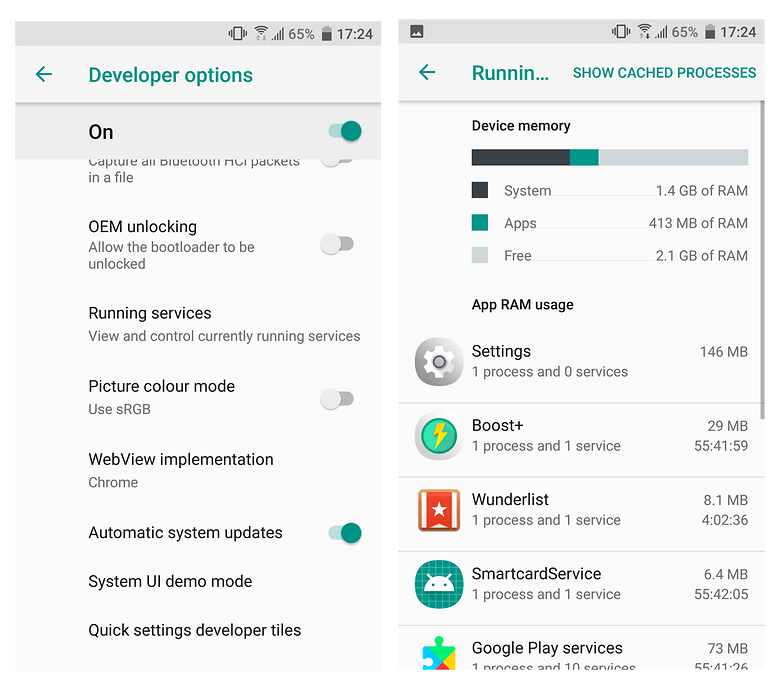Tap Apps 413 MB of RAM row
Viewport: 782px width, 681px height.
point(609,223)
